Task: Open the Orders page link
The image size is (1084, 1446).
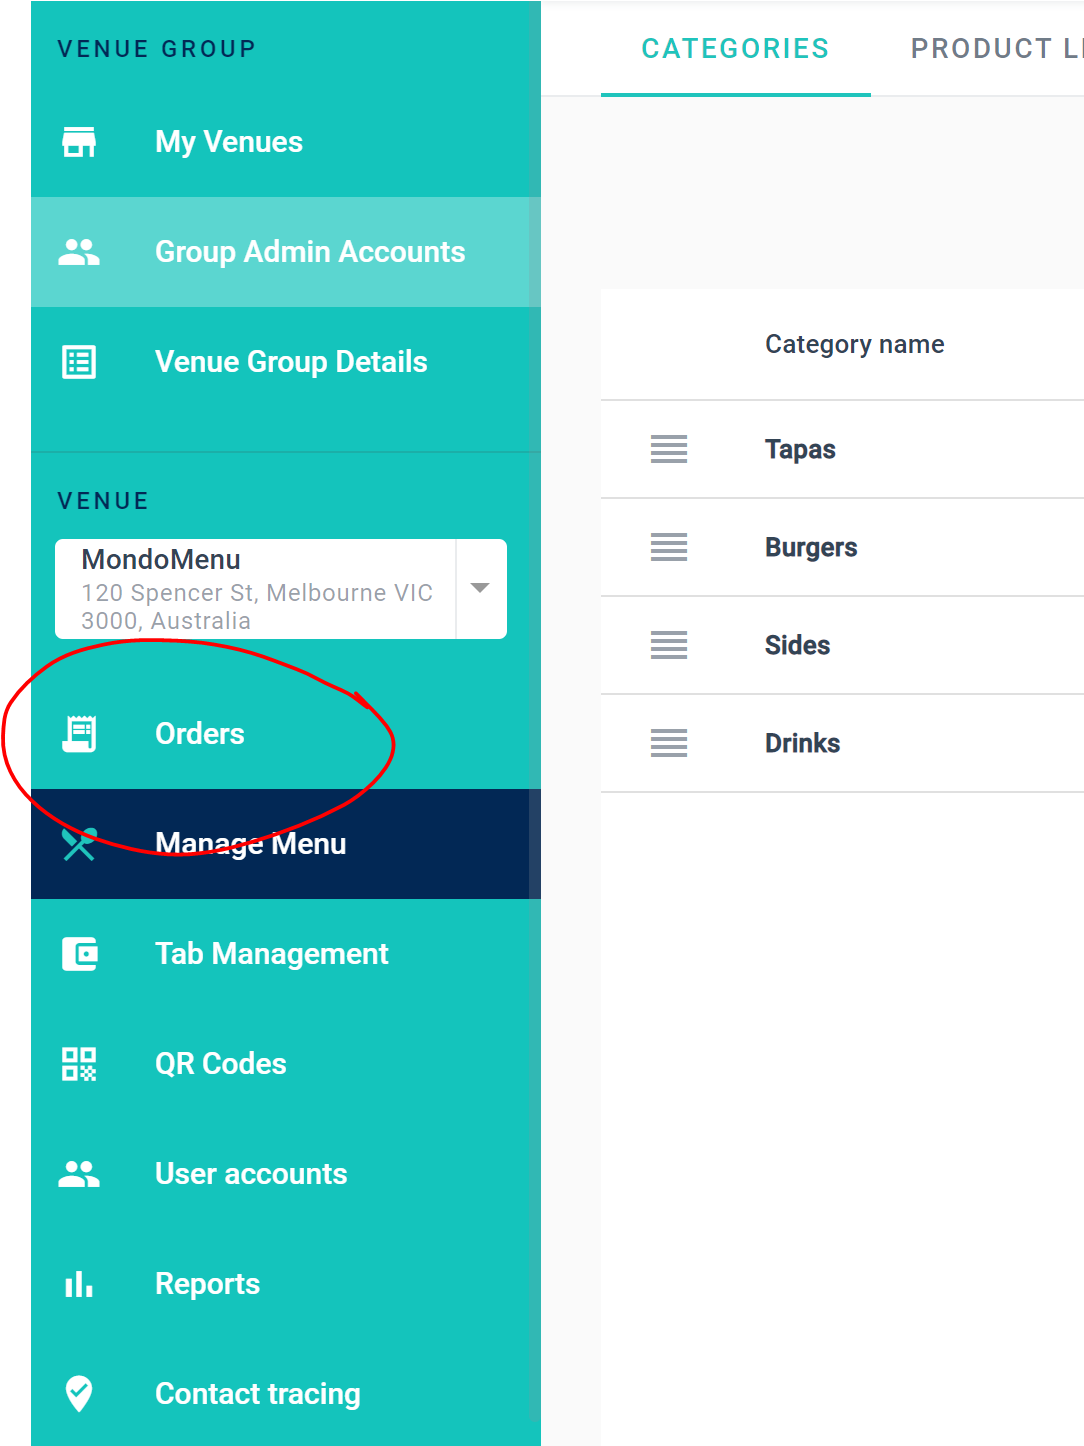Action: (200, 734)
